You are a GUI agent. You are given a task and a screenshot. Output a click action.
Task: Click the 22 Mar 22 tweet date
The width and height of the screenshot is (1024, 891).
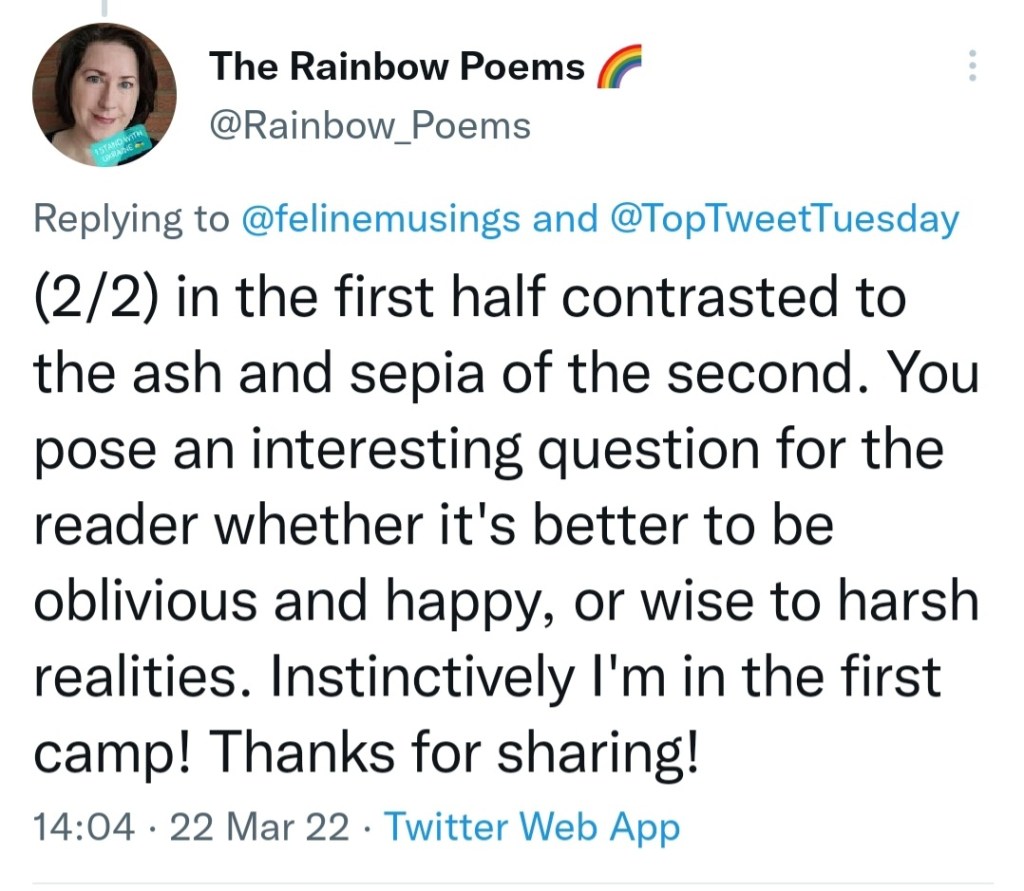coord(260,828)
